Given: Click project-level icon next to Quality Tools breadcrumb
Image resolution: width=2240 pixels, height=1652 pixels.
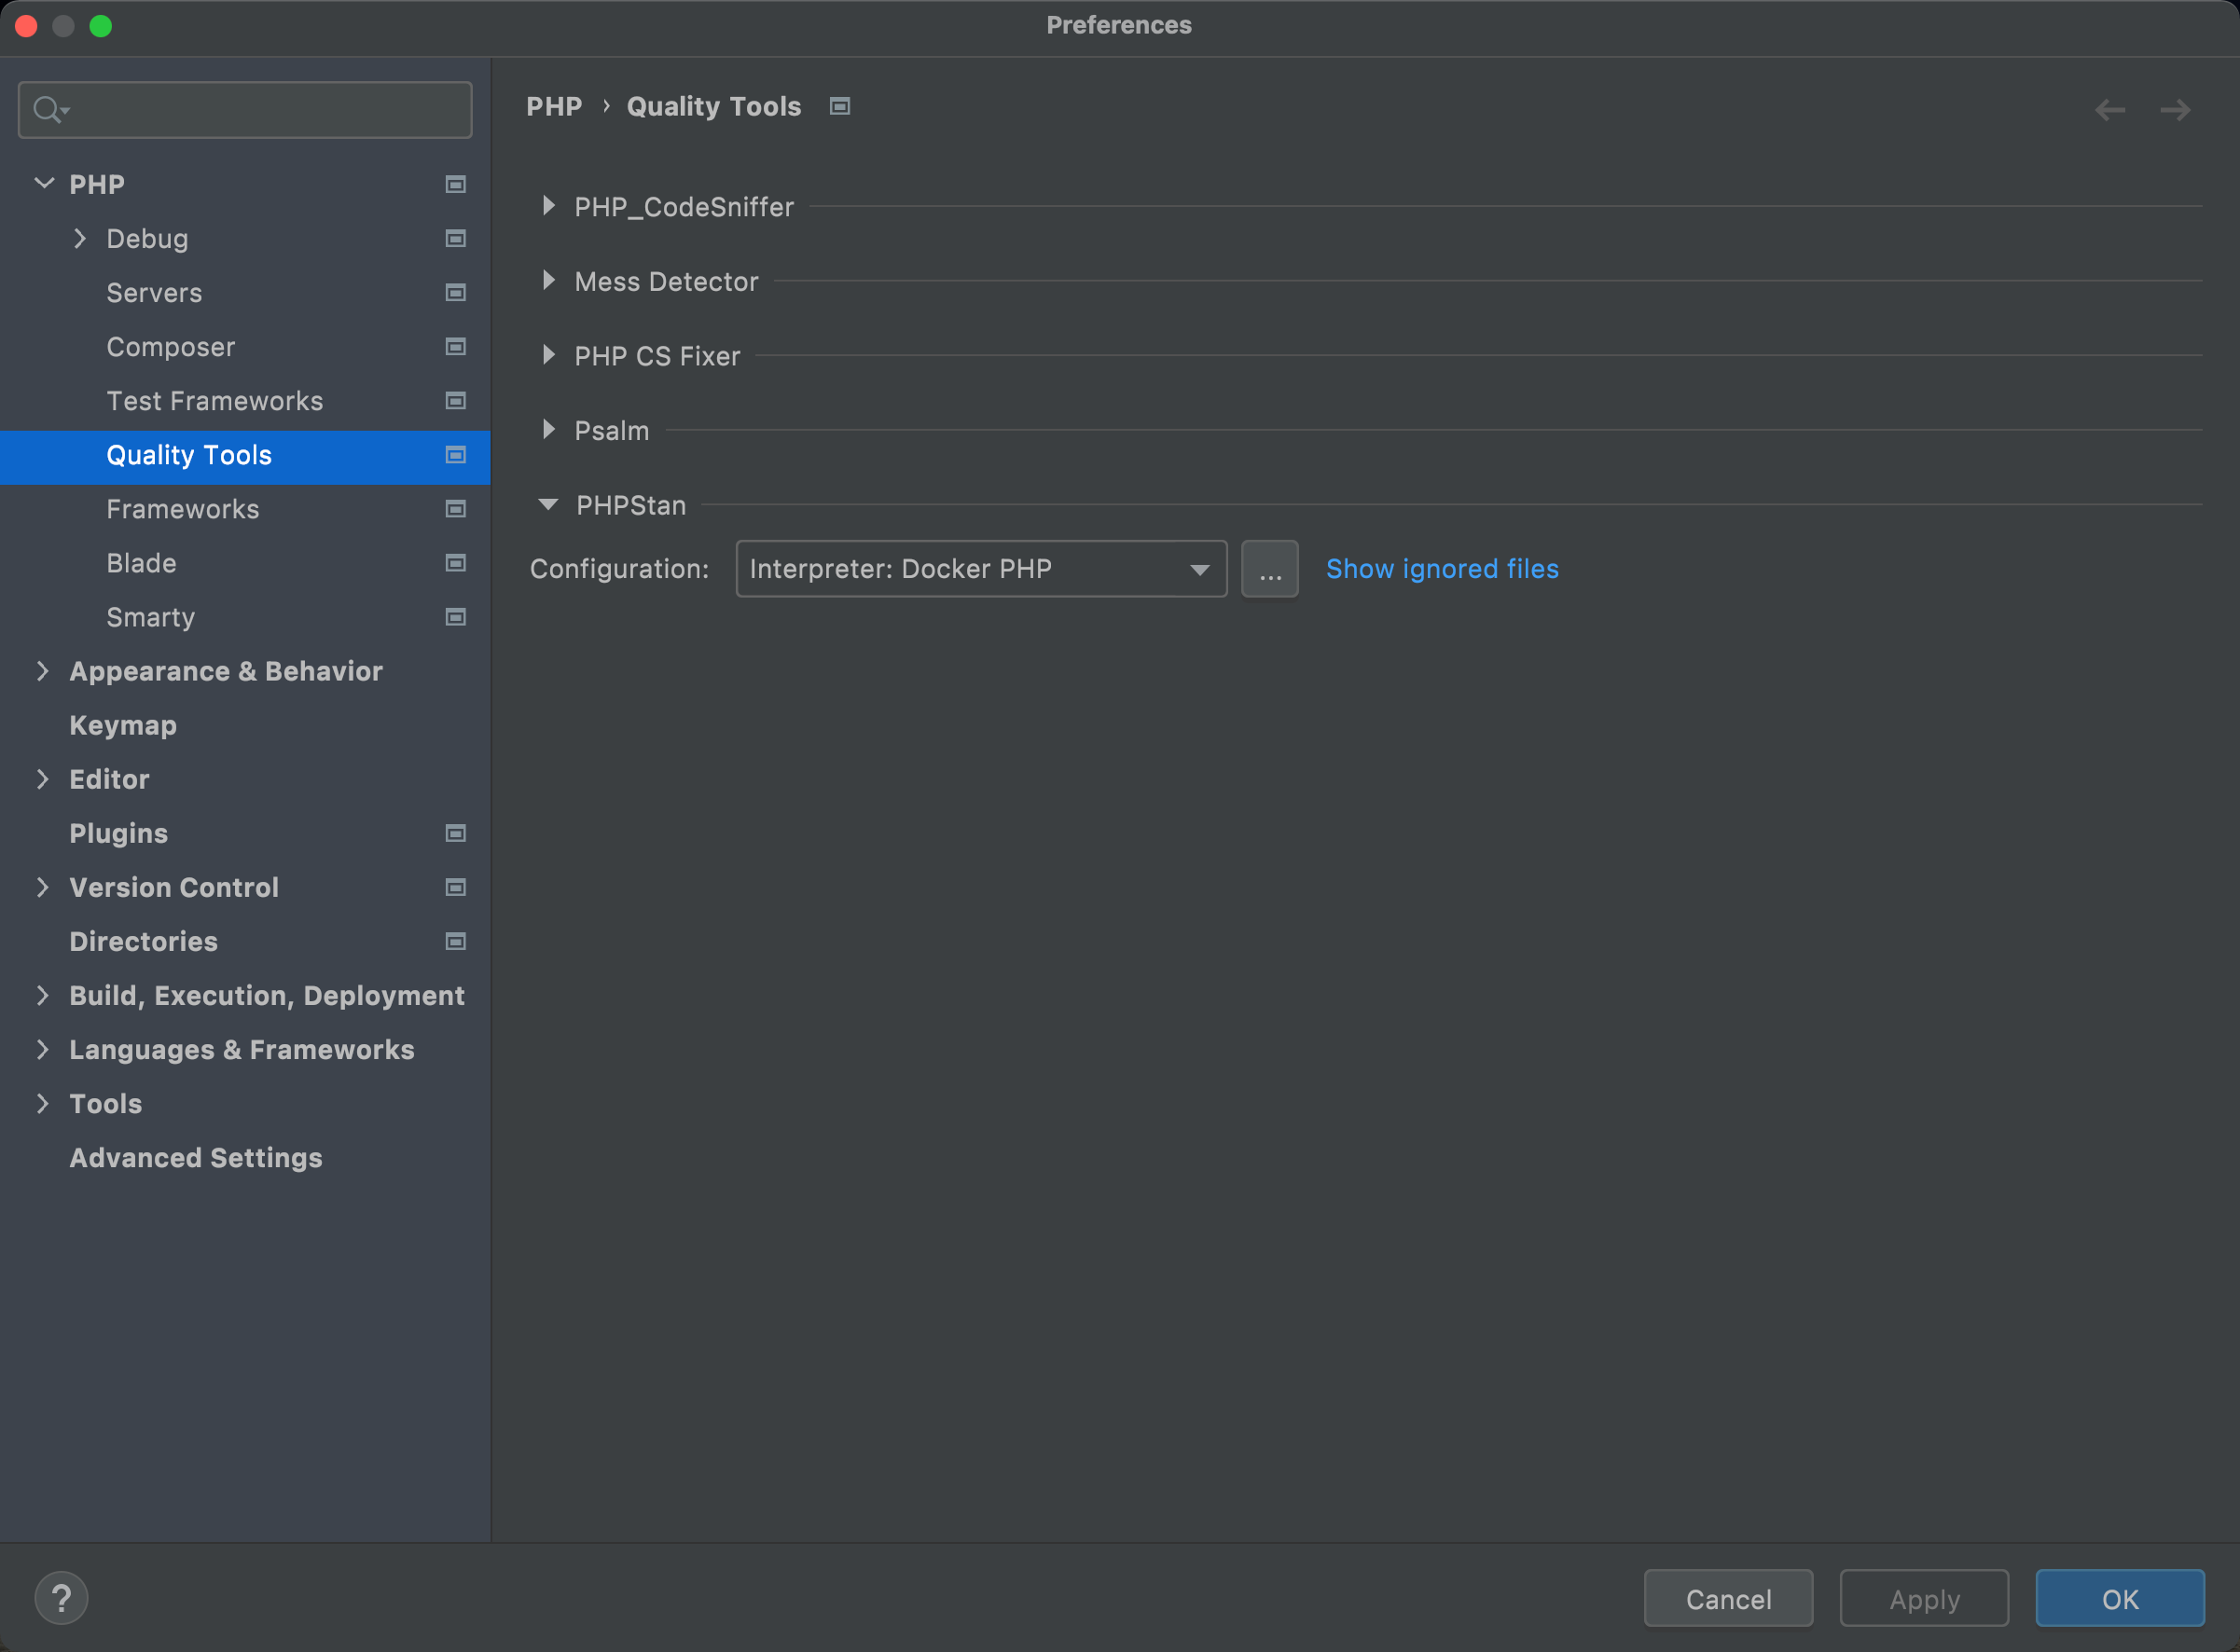Looking at the screenshot, I should click(840, 106).
